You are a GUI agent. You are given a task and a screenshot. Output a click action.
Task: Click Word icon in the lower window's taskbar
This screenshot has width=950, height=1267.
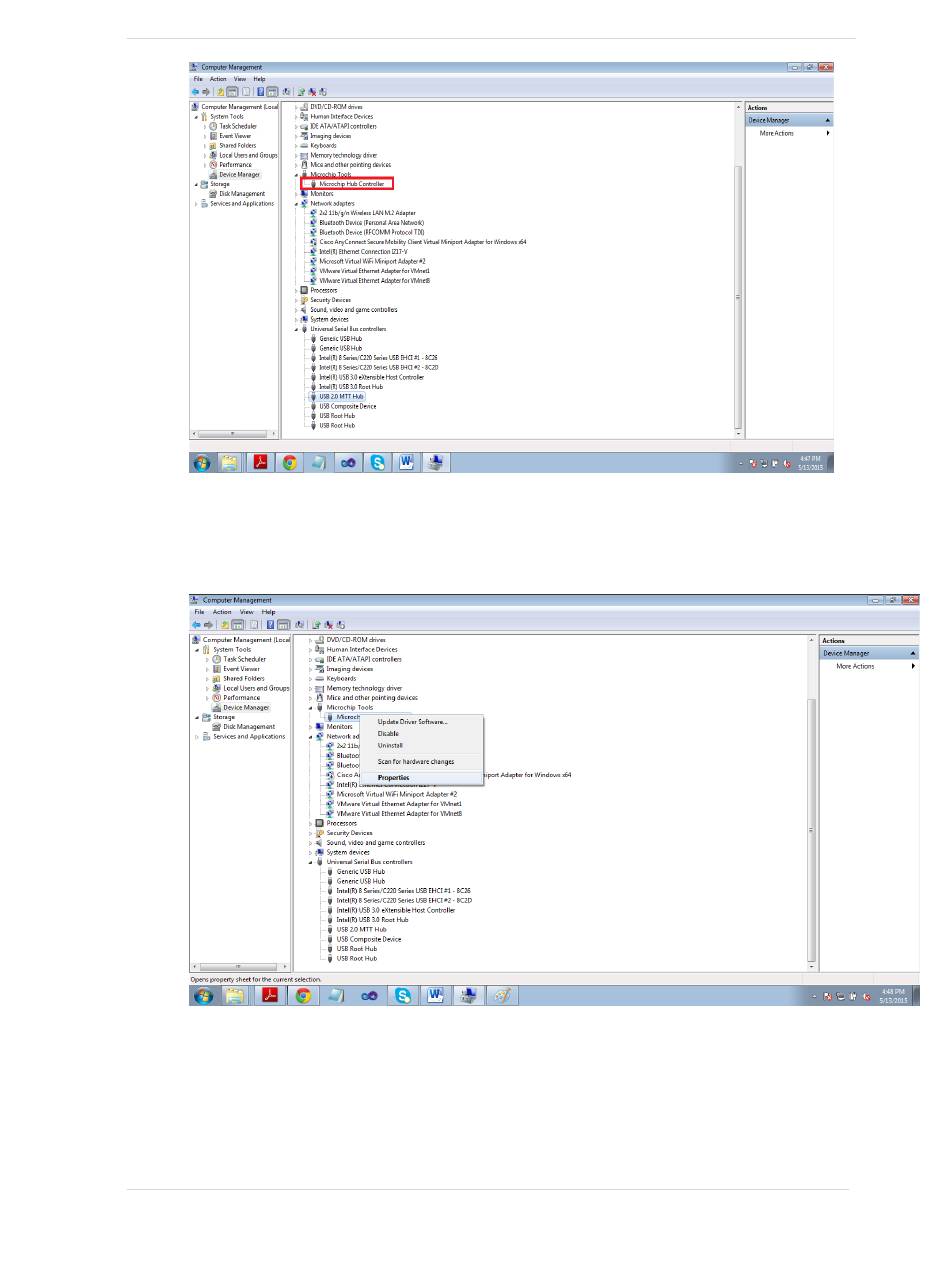435,995
